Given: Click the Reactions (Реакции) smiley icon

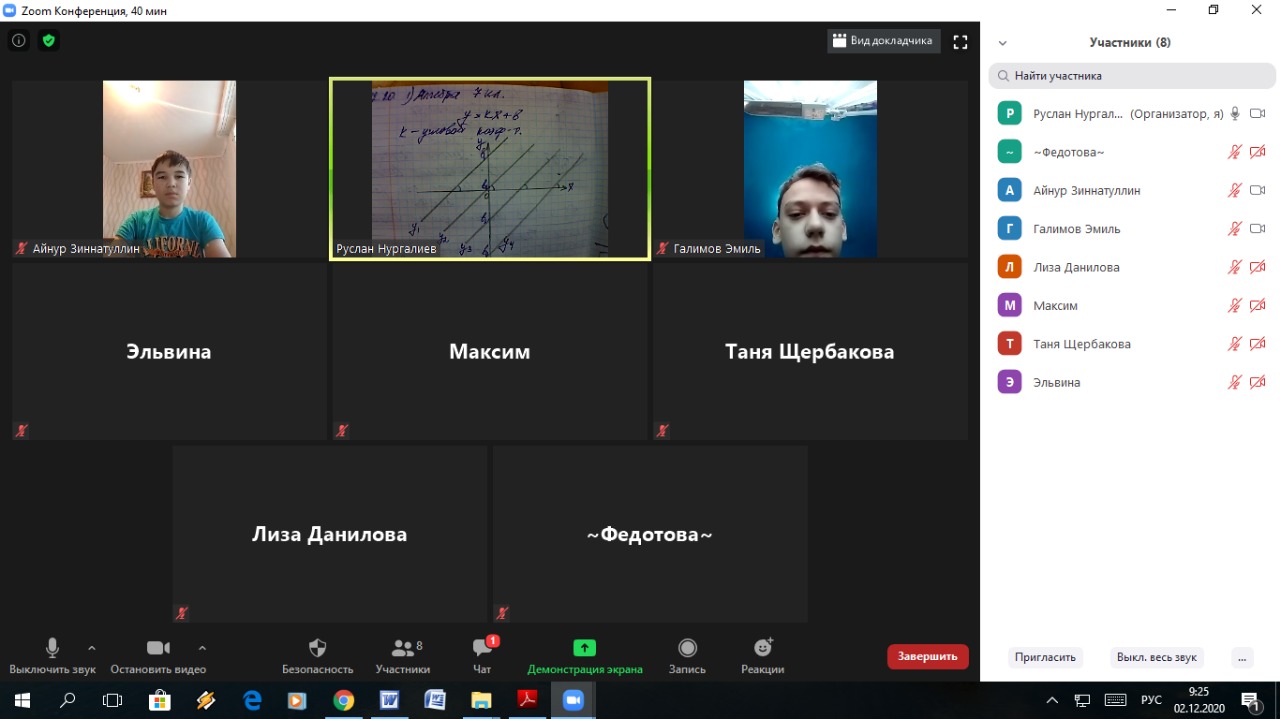Looking at the screenshot, I should click(x=763, y=648).
